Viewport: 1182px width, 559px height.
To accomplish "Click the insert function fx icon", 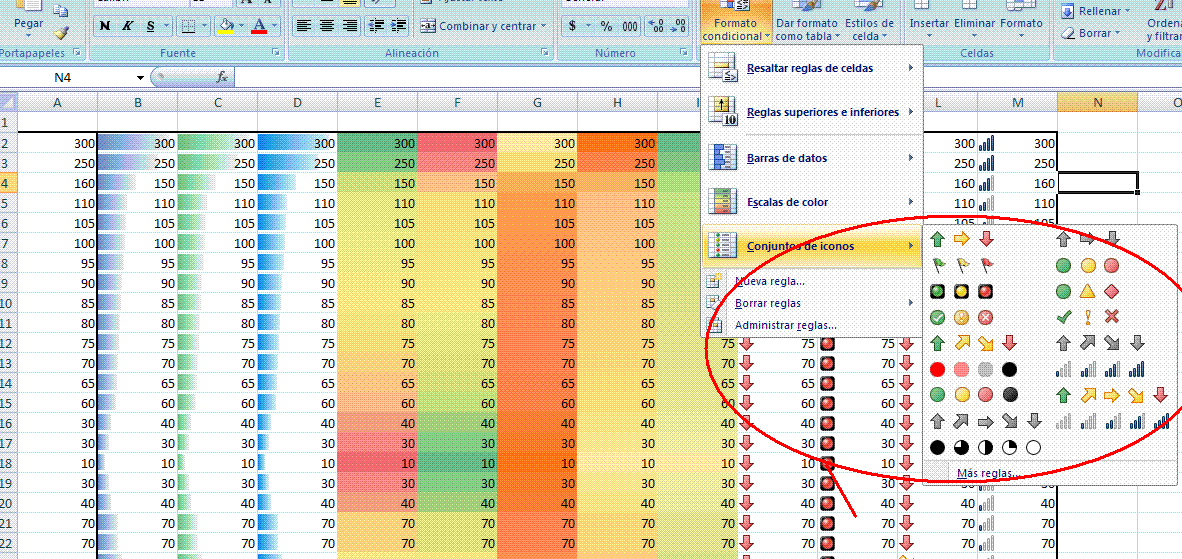I will pos(222,77).
